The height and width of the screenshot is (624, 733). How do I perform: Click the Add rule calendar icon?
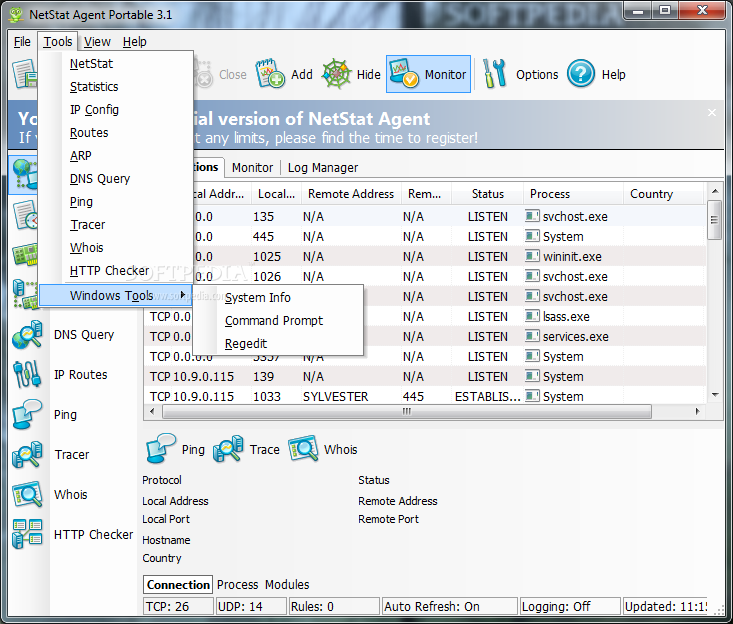[x=270, y=73]
